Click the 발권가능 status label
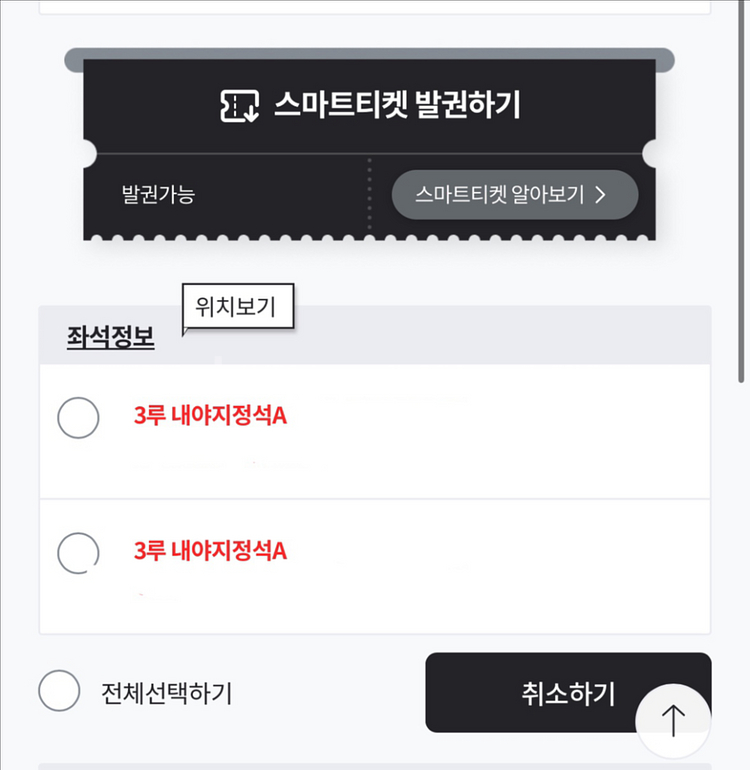The height and width of the screenshot is (770, 750). [158, 194]
